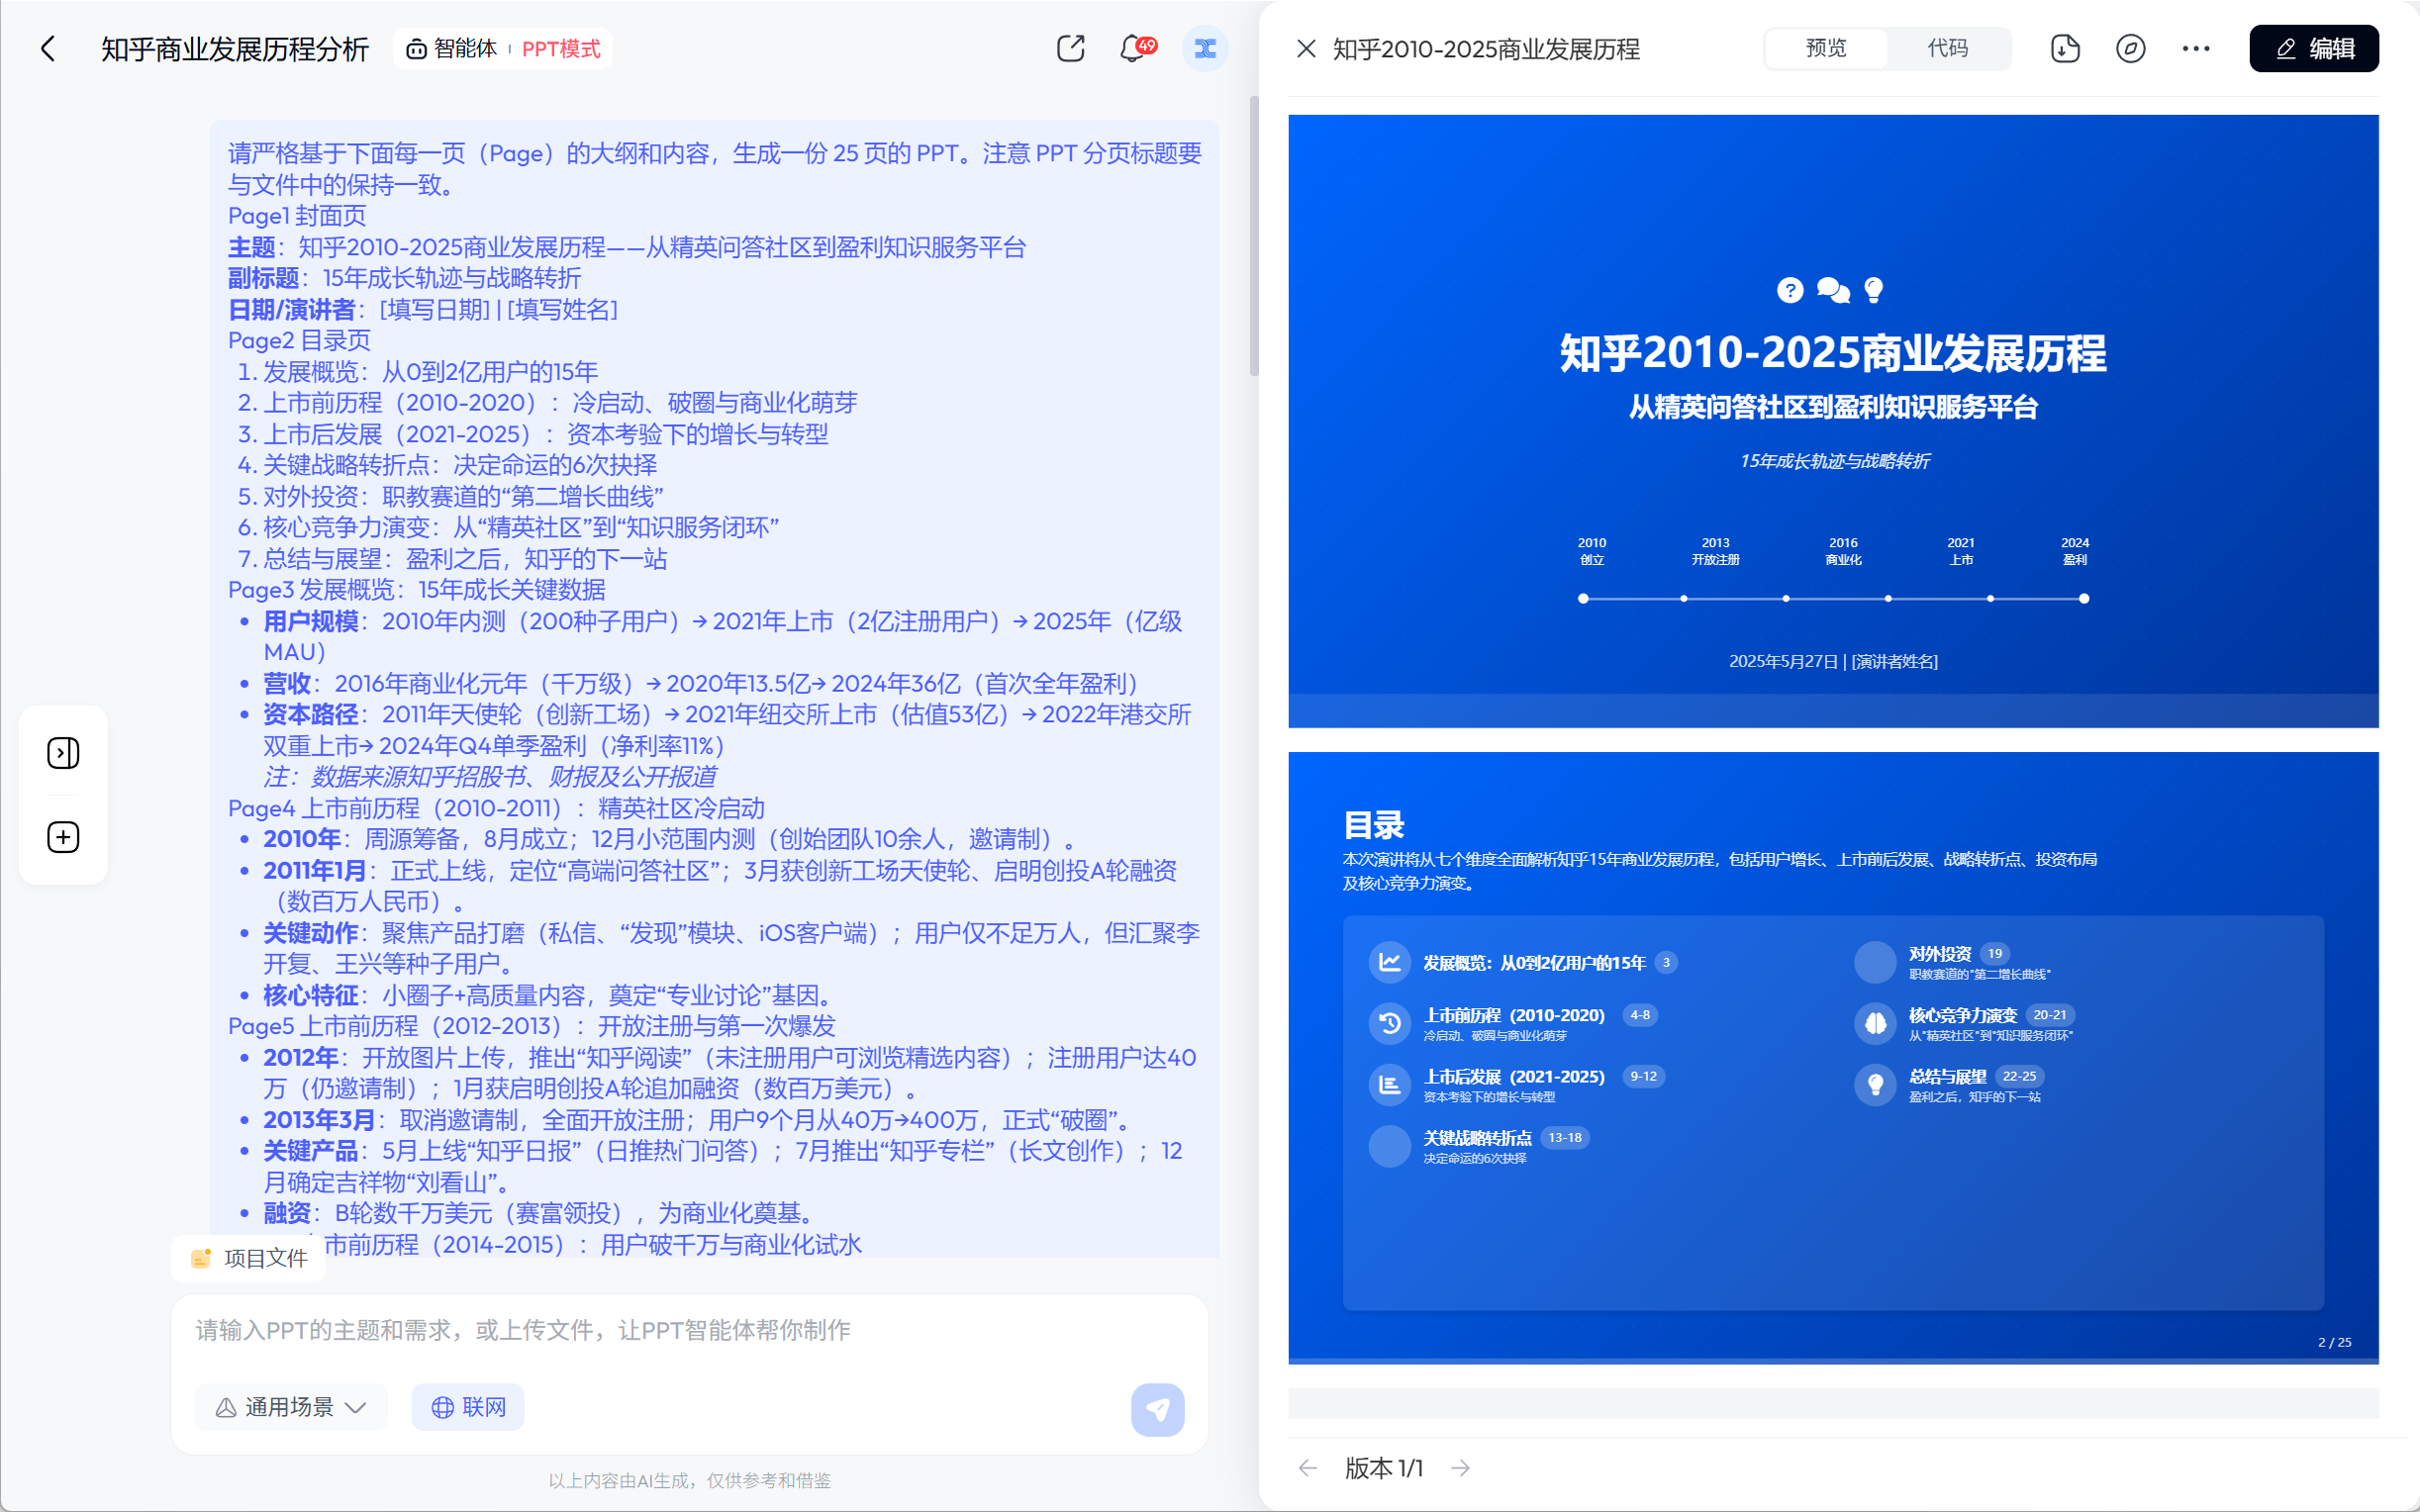
Task: Start a new chat with the plus icon
Action: coord(63,837)
